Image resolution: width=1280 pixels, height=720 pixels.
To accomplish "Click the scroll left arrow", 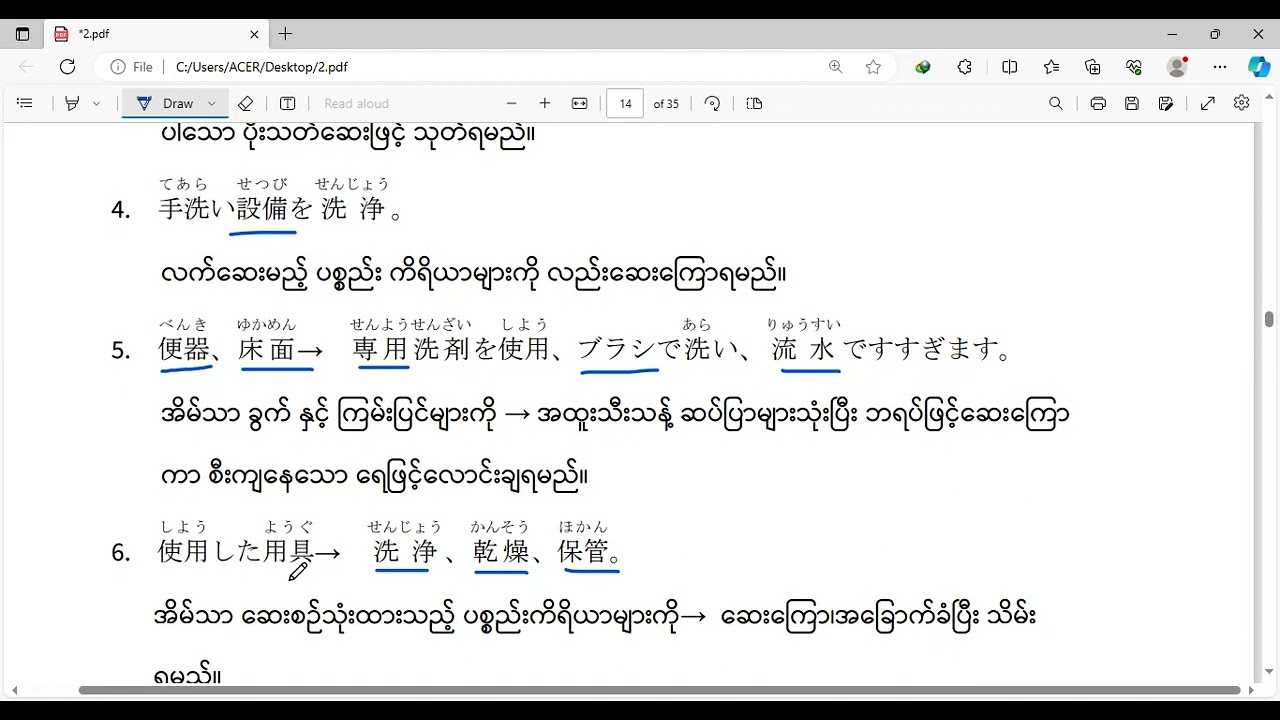I will pyautogui.click(x=14, y=690).
